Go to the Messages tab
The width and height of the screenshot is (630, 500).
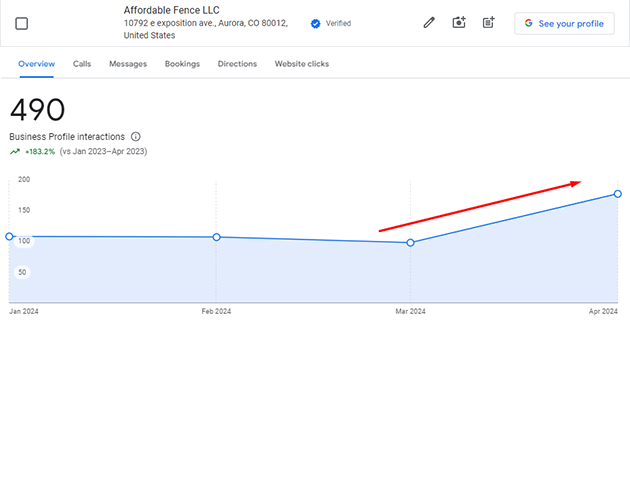(x=128, y=64)
